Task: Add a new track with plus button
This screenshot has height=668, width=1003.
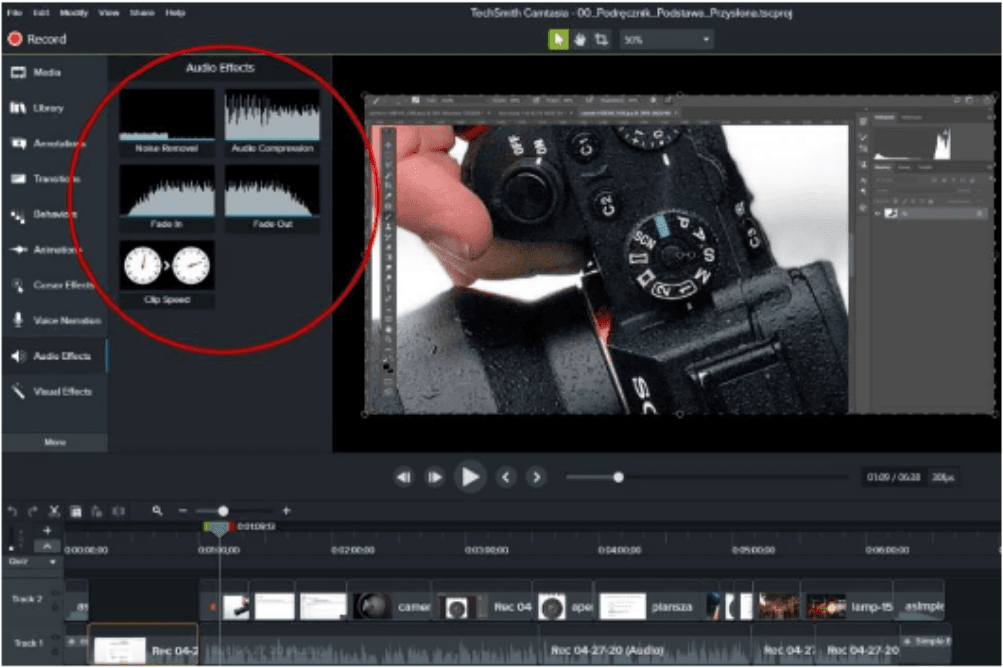Action: [x=47, y=530]
